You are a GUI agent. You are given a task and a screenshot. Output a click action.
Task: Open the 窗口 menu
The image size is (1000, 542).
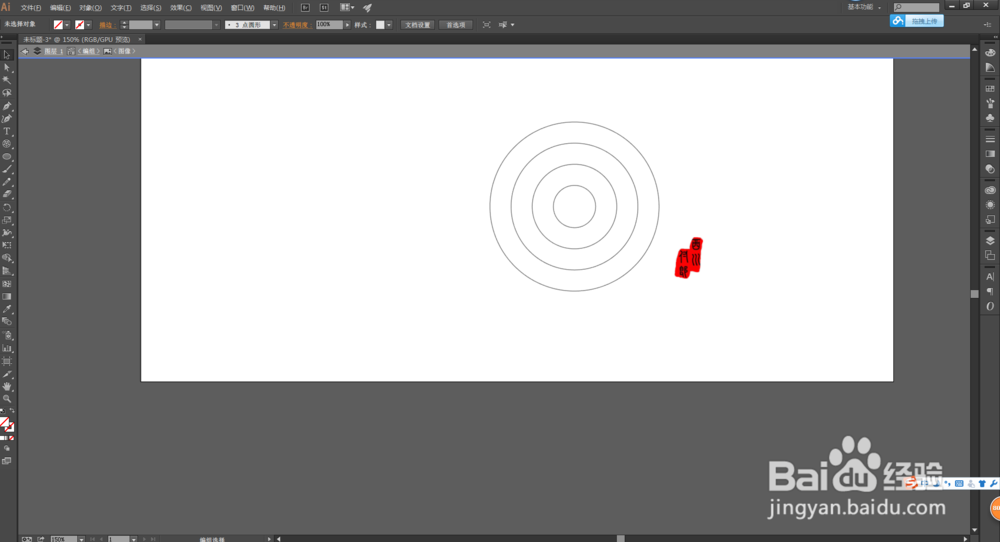click(x=242, y=8)
